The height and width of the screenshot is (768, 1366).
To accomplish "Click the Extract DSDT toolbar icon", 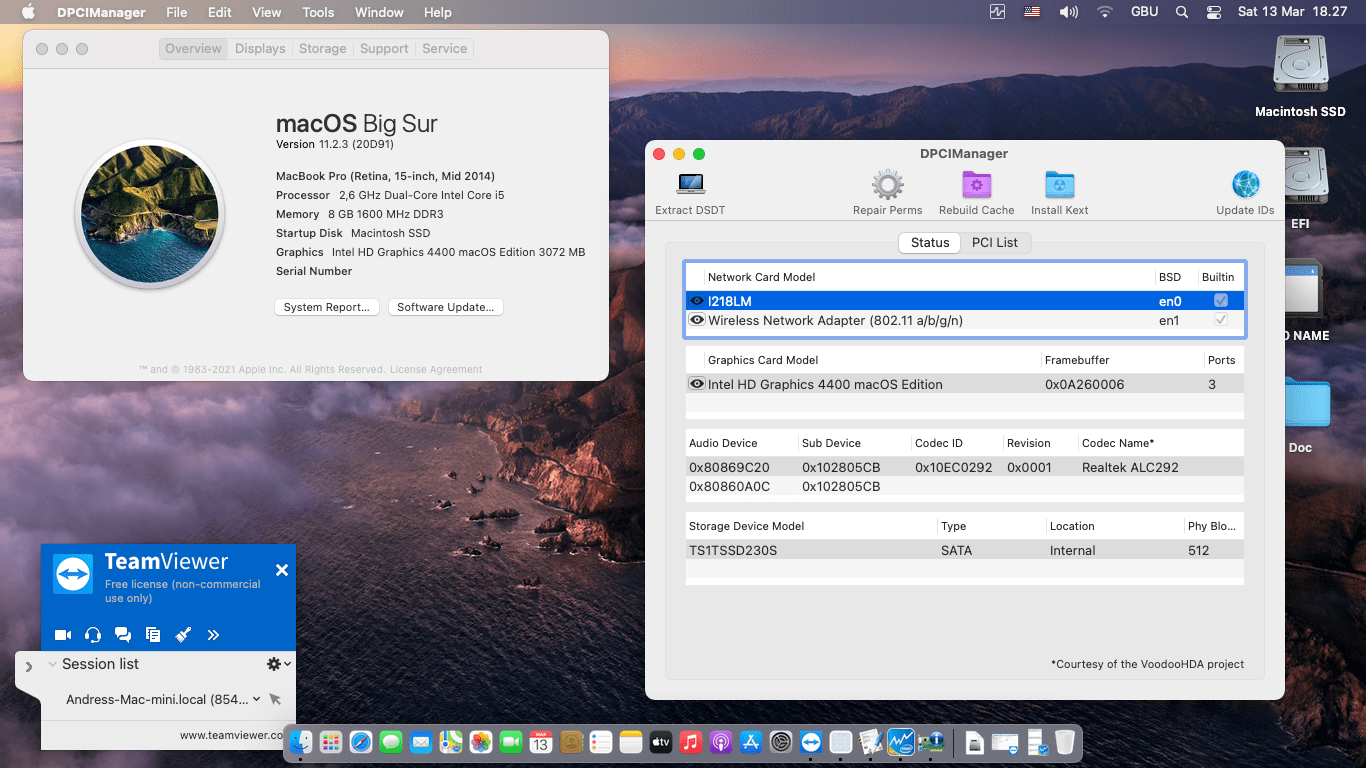I will [690, 184].
